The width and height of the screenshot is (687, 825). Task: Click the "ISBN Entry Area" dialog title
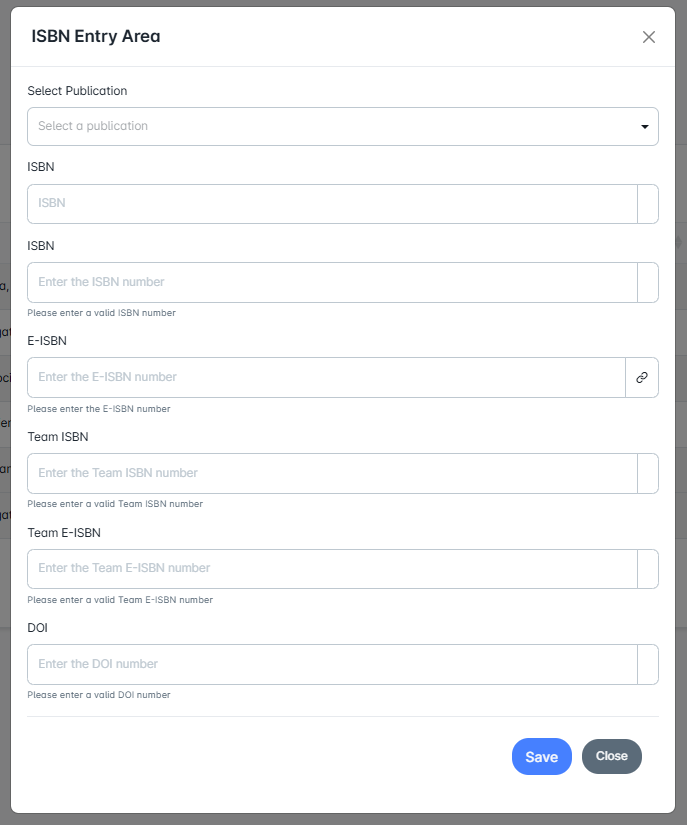point(96,37)
